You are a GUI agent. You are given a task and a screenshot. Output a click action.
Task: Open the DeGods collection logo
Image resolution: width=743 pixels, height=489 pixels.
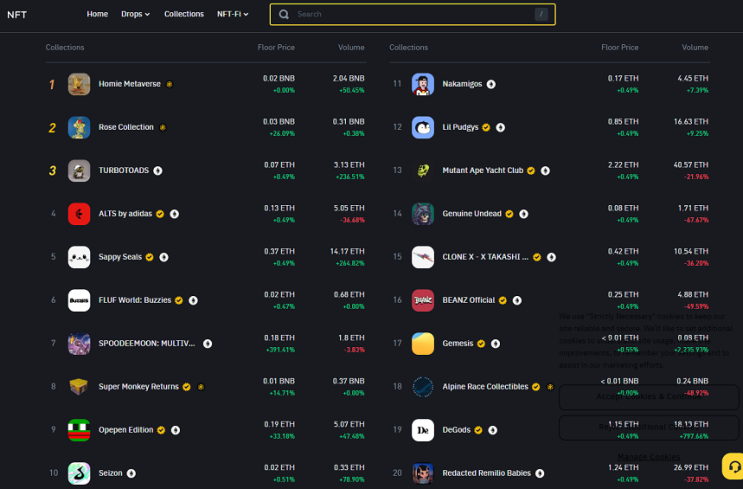pos(423,430)
